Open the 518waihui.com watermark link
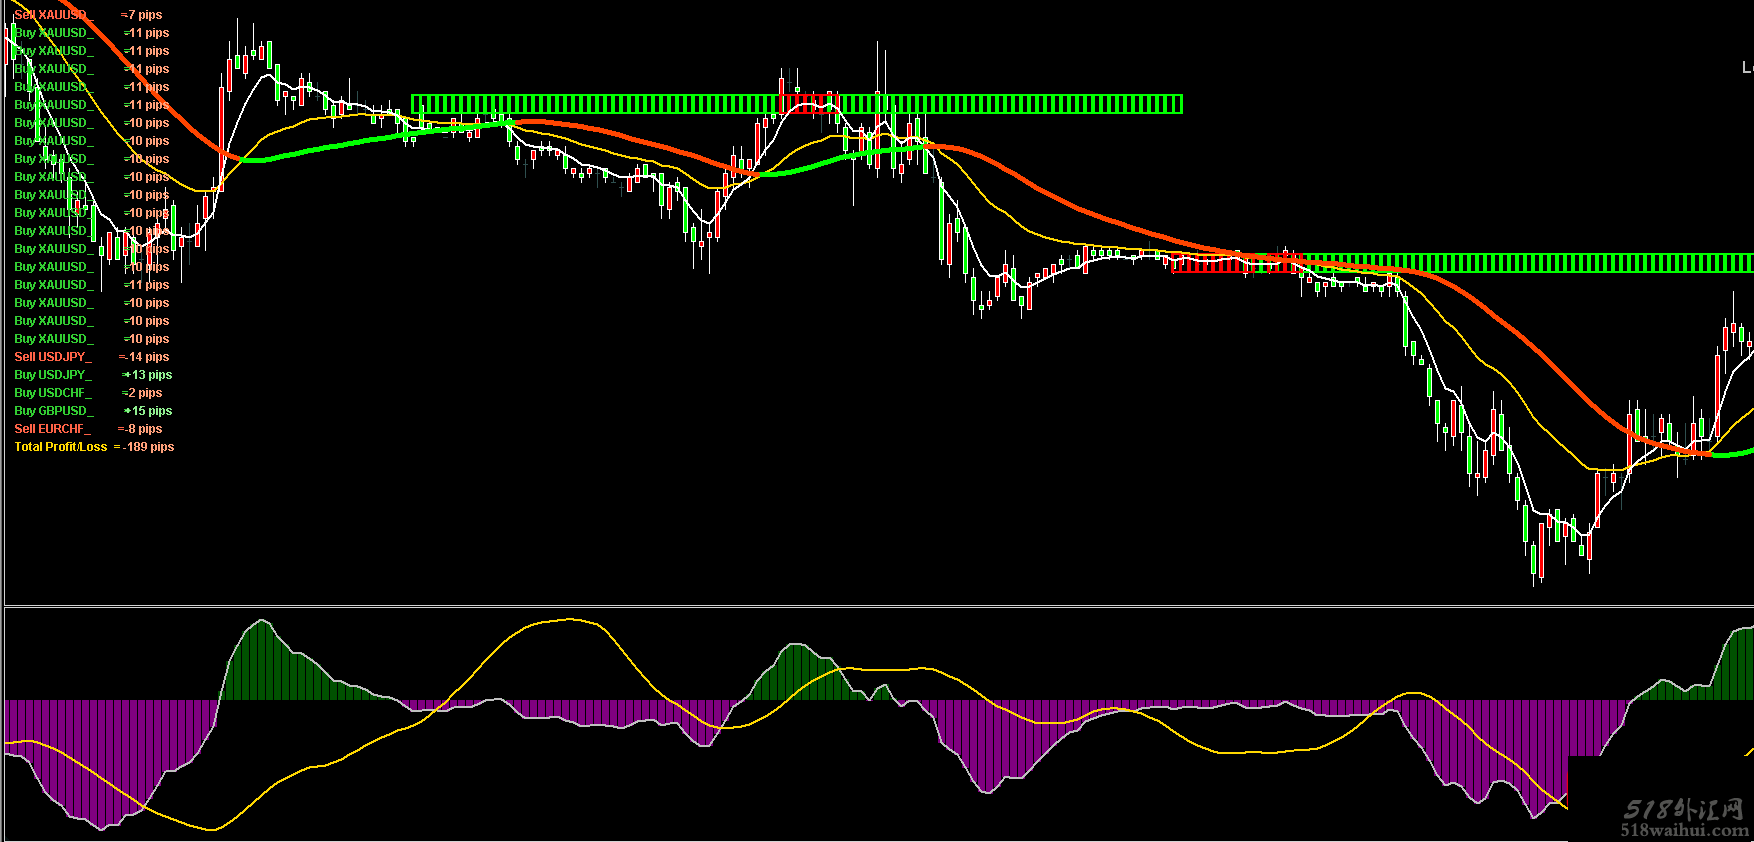 tap(1684, 829)
